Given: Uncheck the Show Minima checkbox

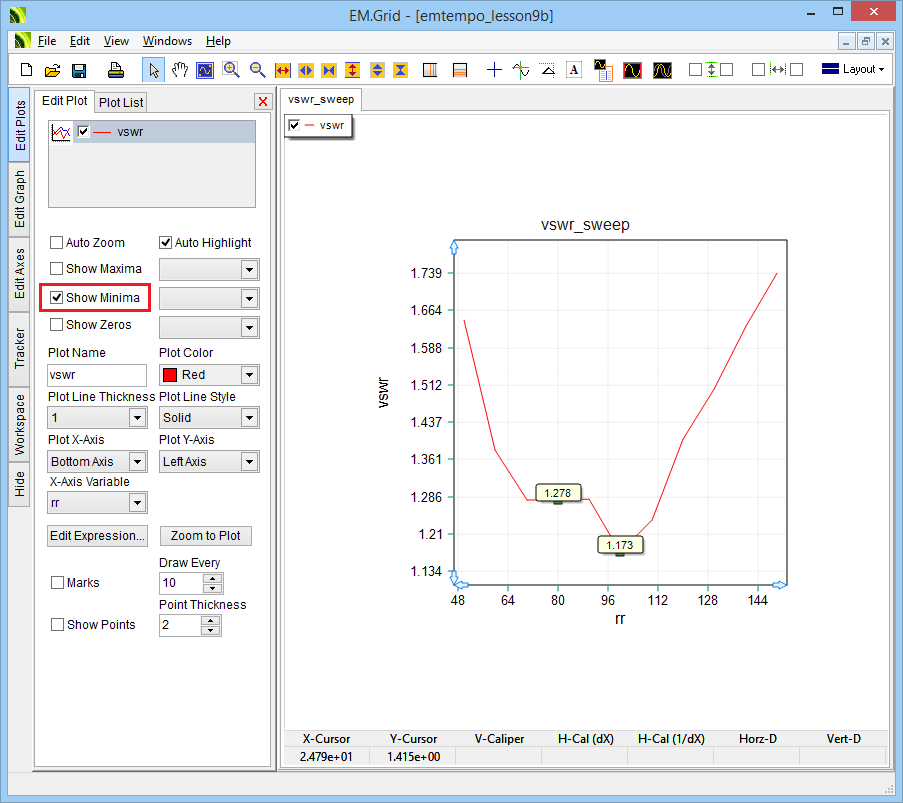Looking at the screenshot, I should tap(57, 298).
